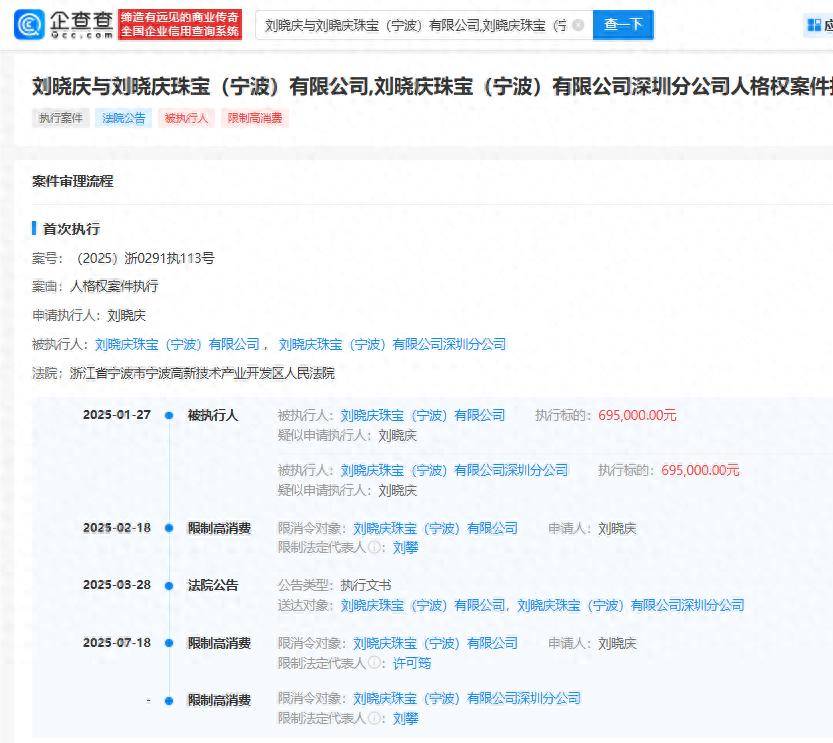Clear the search box with the X icon

[x=579, y=25]
